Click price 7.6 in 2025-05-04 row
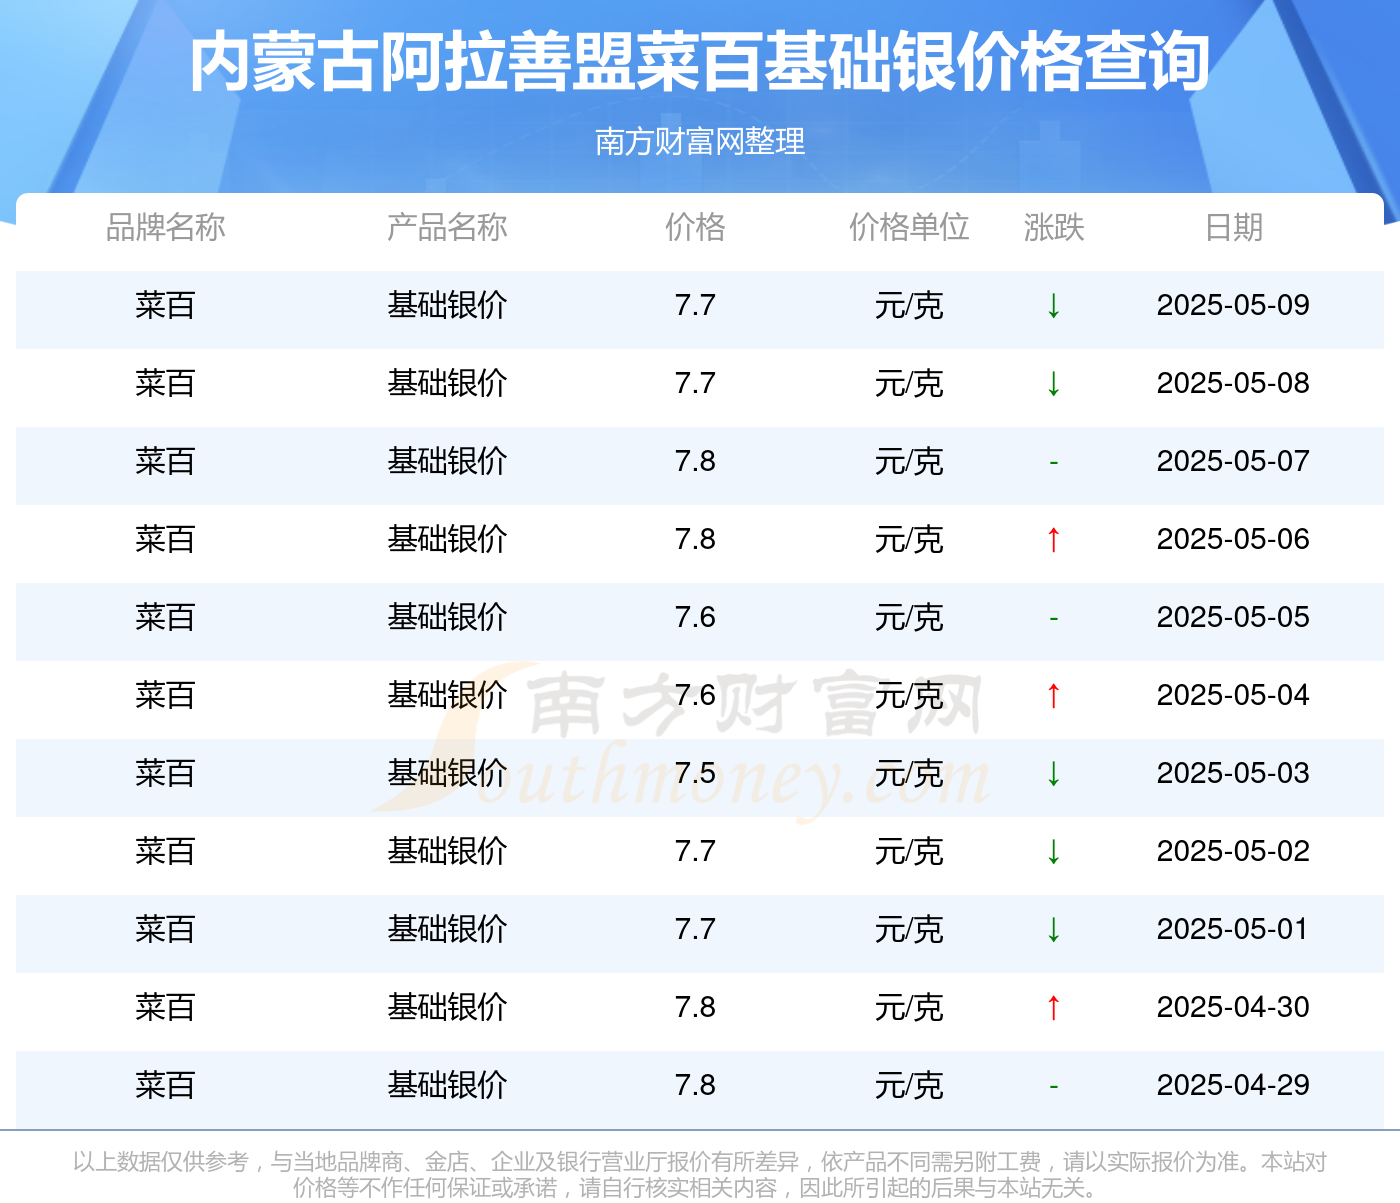The image size is (1400, 1203). click(x=695, y=695)
